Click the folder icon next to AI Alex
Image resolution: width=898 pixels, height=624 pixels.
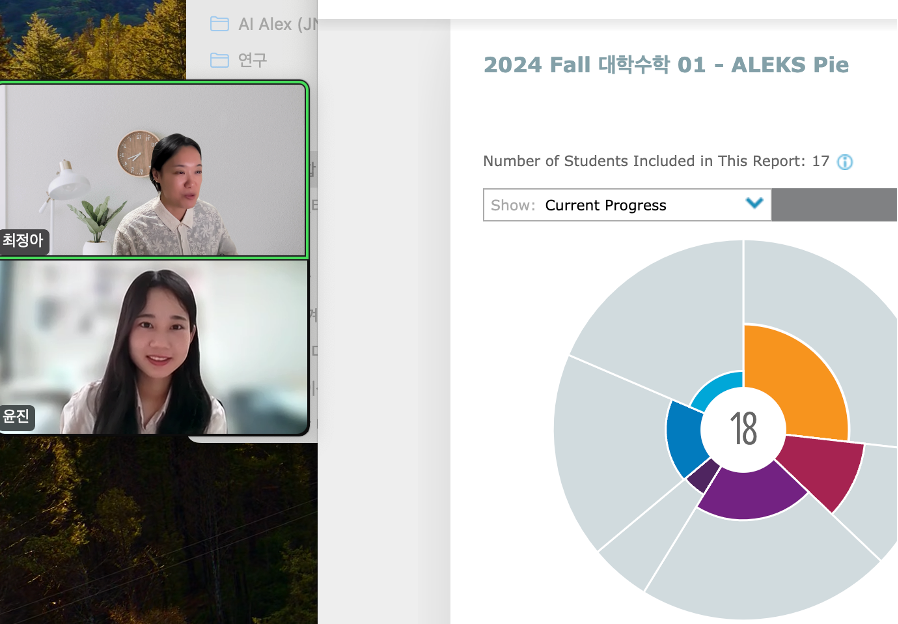[x=219, y=24]
